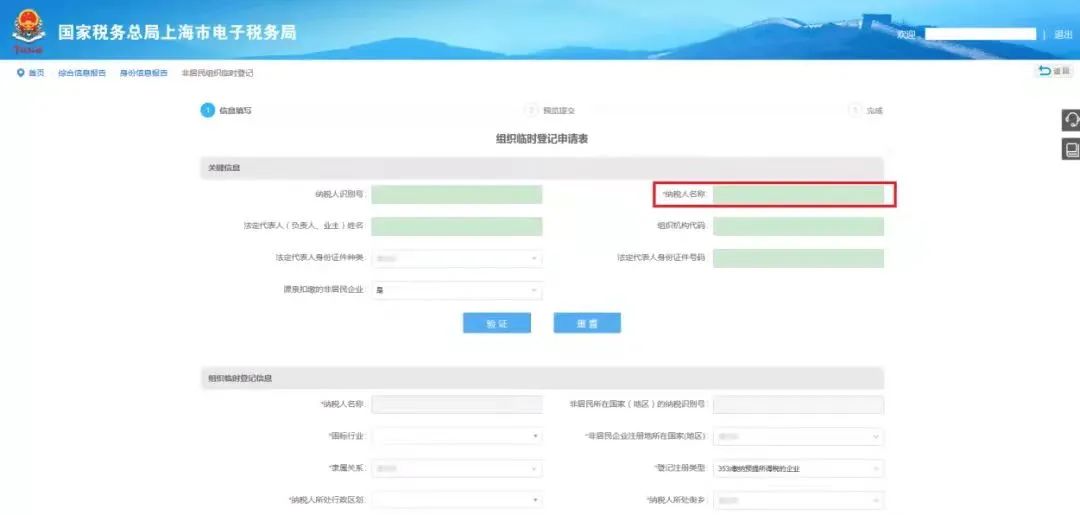Select step 1 信息填写 circle
The height and width of the screenshot is (515, 1080).
(x=207, y=110)
